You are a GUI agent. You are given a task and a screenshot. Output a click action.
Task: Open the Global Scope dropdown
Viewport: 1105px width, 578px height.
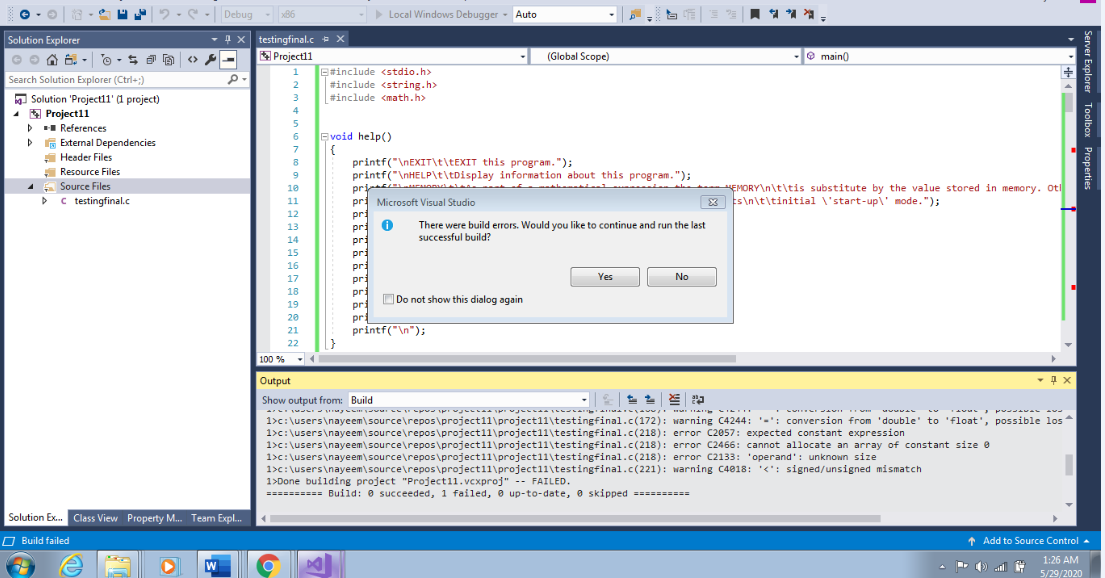pos(796,56)
